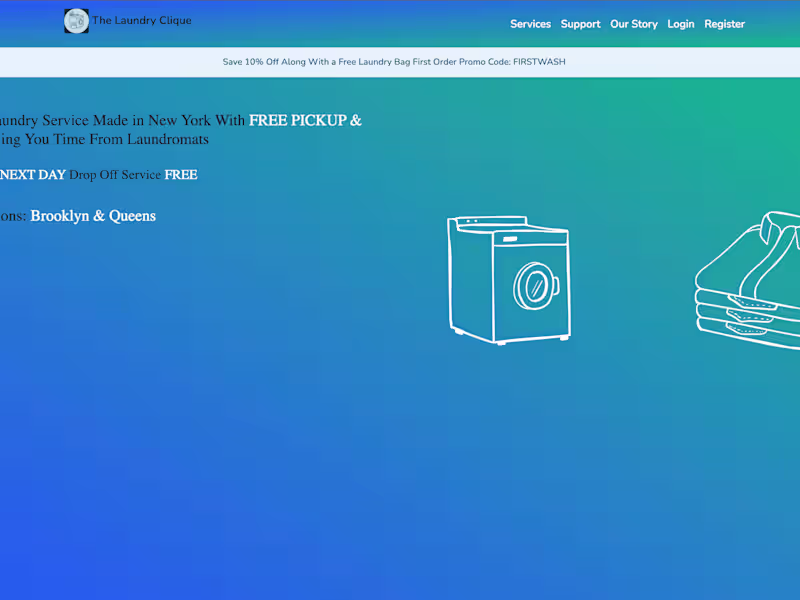Screen dimensions: 800x600
Task: Click the folded clothes stack illustration
Action: point(747,280)
